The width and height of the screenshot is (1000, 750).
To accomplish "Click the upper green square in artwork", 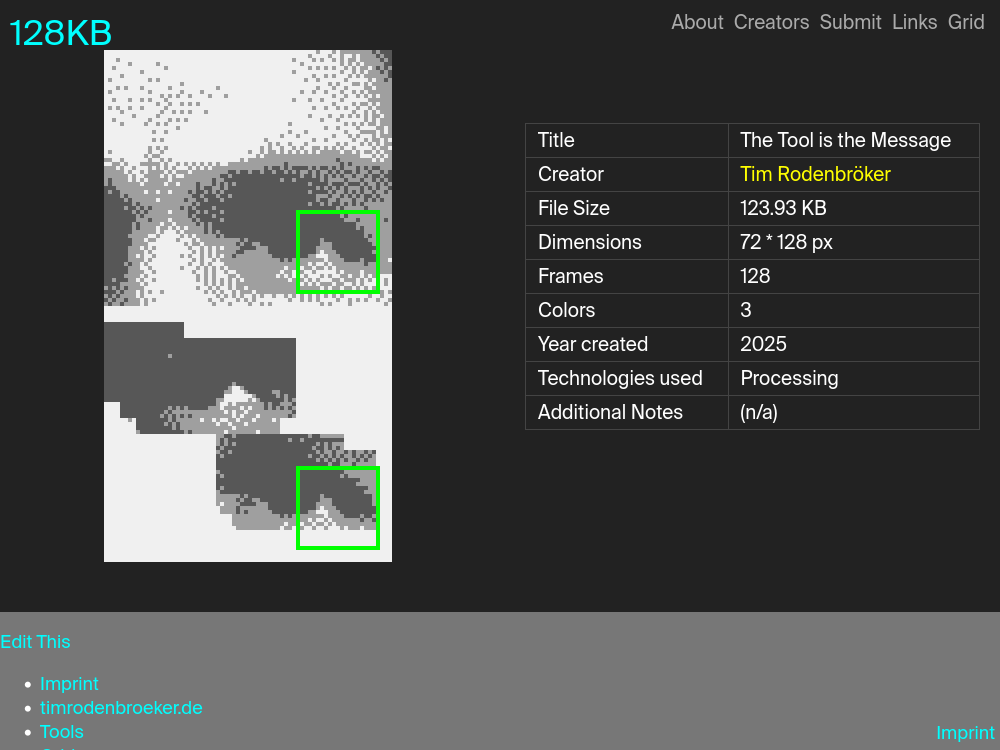I will [338, 251].
